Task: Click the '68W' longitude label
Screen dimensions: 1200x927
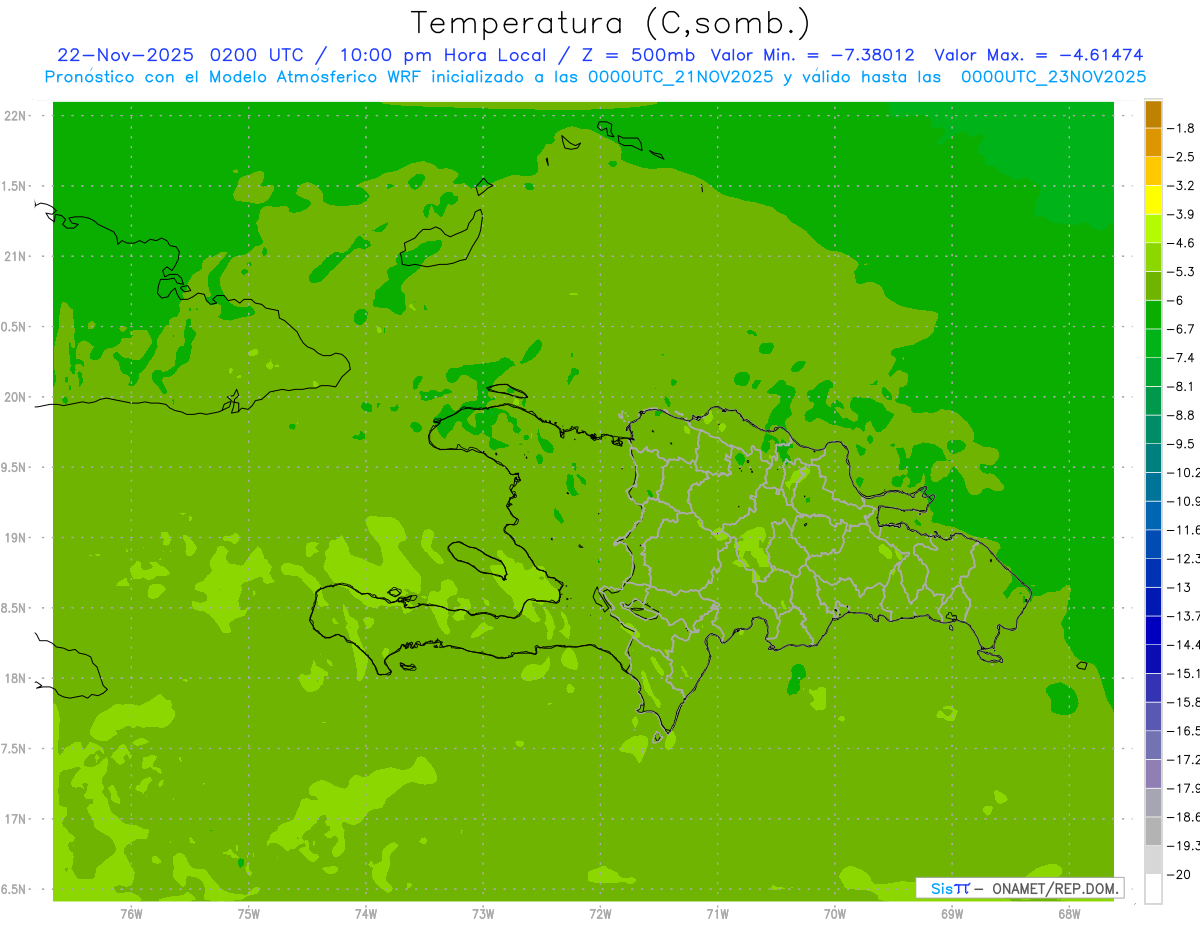Action: click(x=1069, y=913)
